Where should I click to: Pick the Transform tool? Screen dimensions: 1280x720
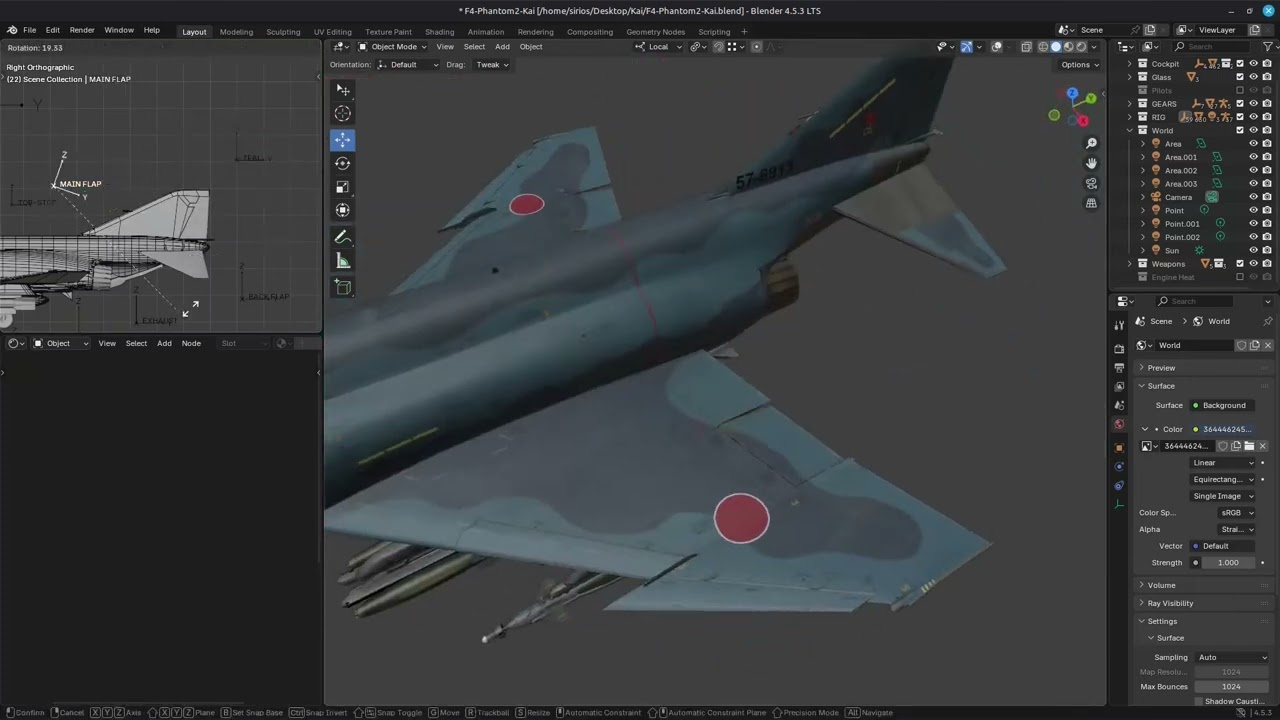pyautogui.click(x=343, y=210)
